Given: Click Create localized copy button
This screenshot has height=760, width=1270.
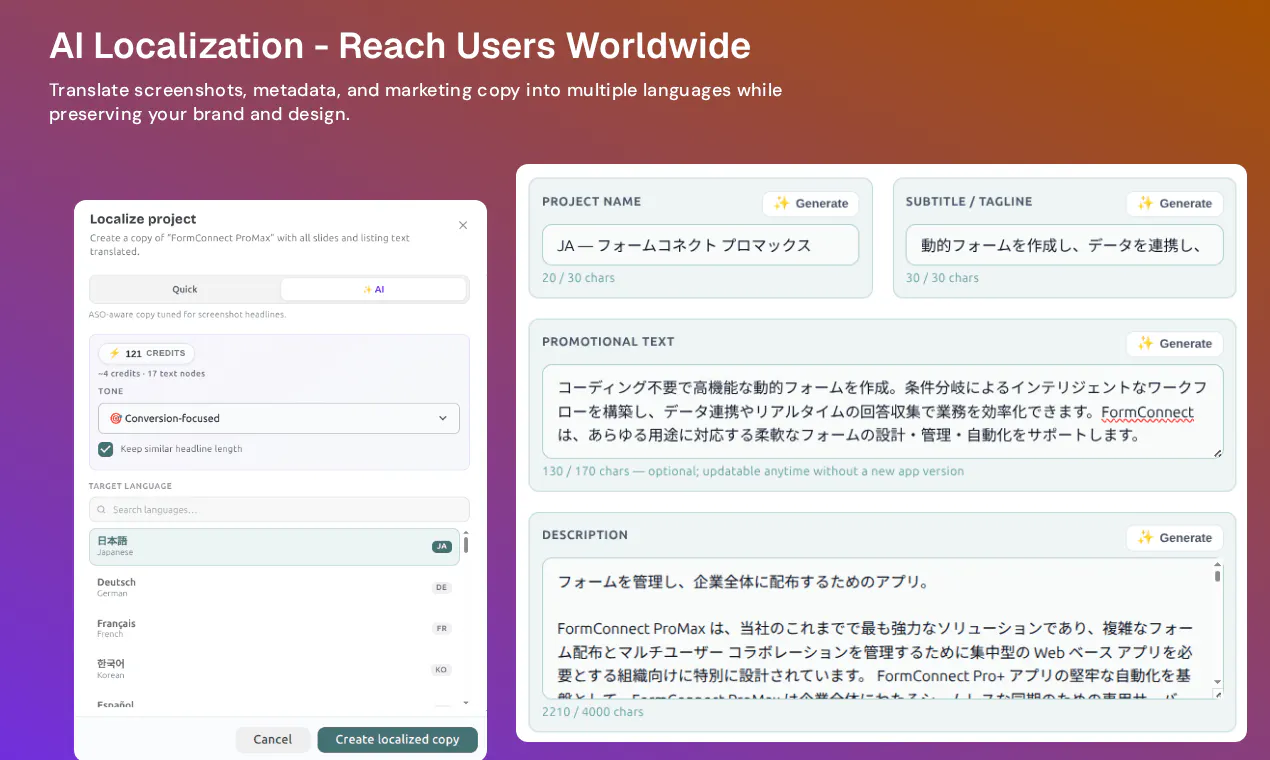Looking at the screenshot, I should point(397,740).
